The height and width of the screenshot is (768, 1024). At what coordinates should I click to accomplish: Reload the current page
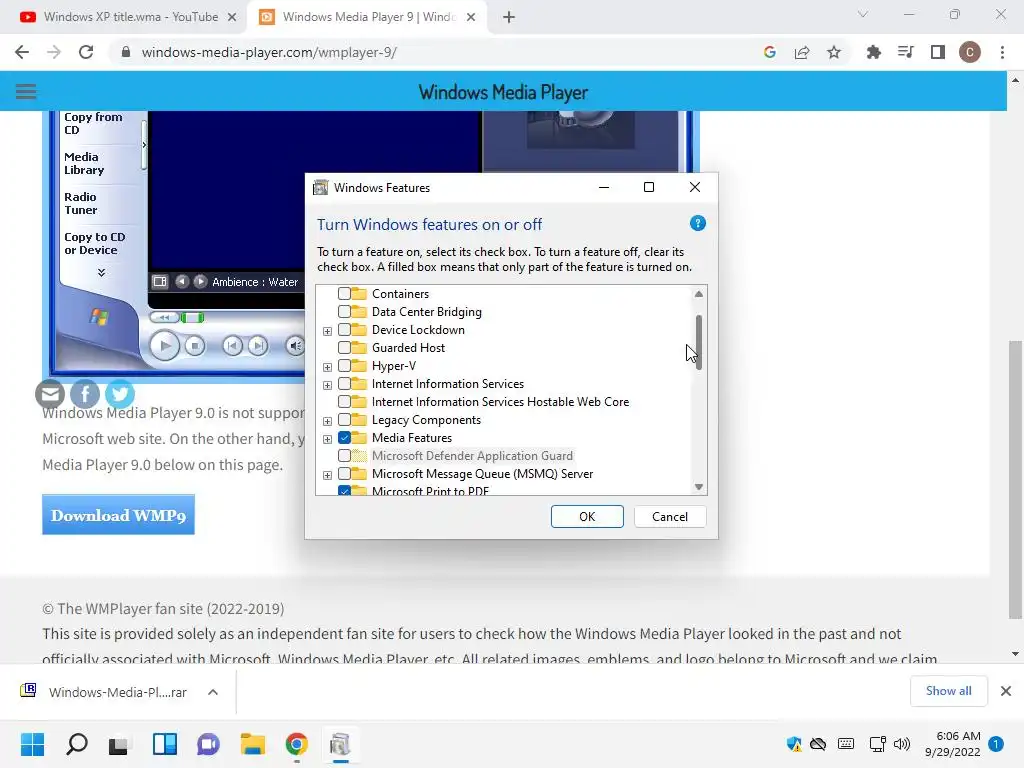[x=86, y=52]
